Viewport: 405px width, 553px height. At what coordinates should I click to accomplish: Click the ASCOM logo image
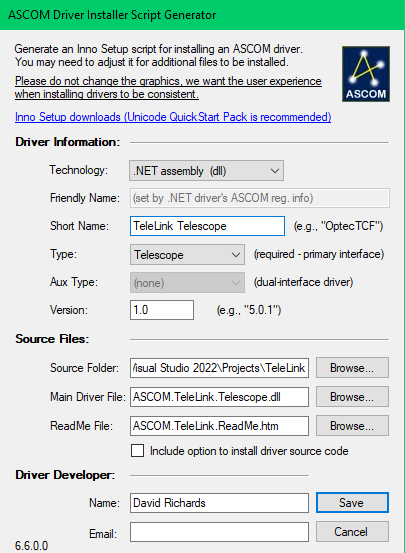(x=366, y=74)
